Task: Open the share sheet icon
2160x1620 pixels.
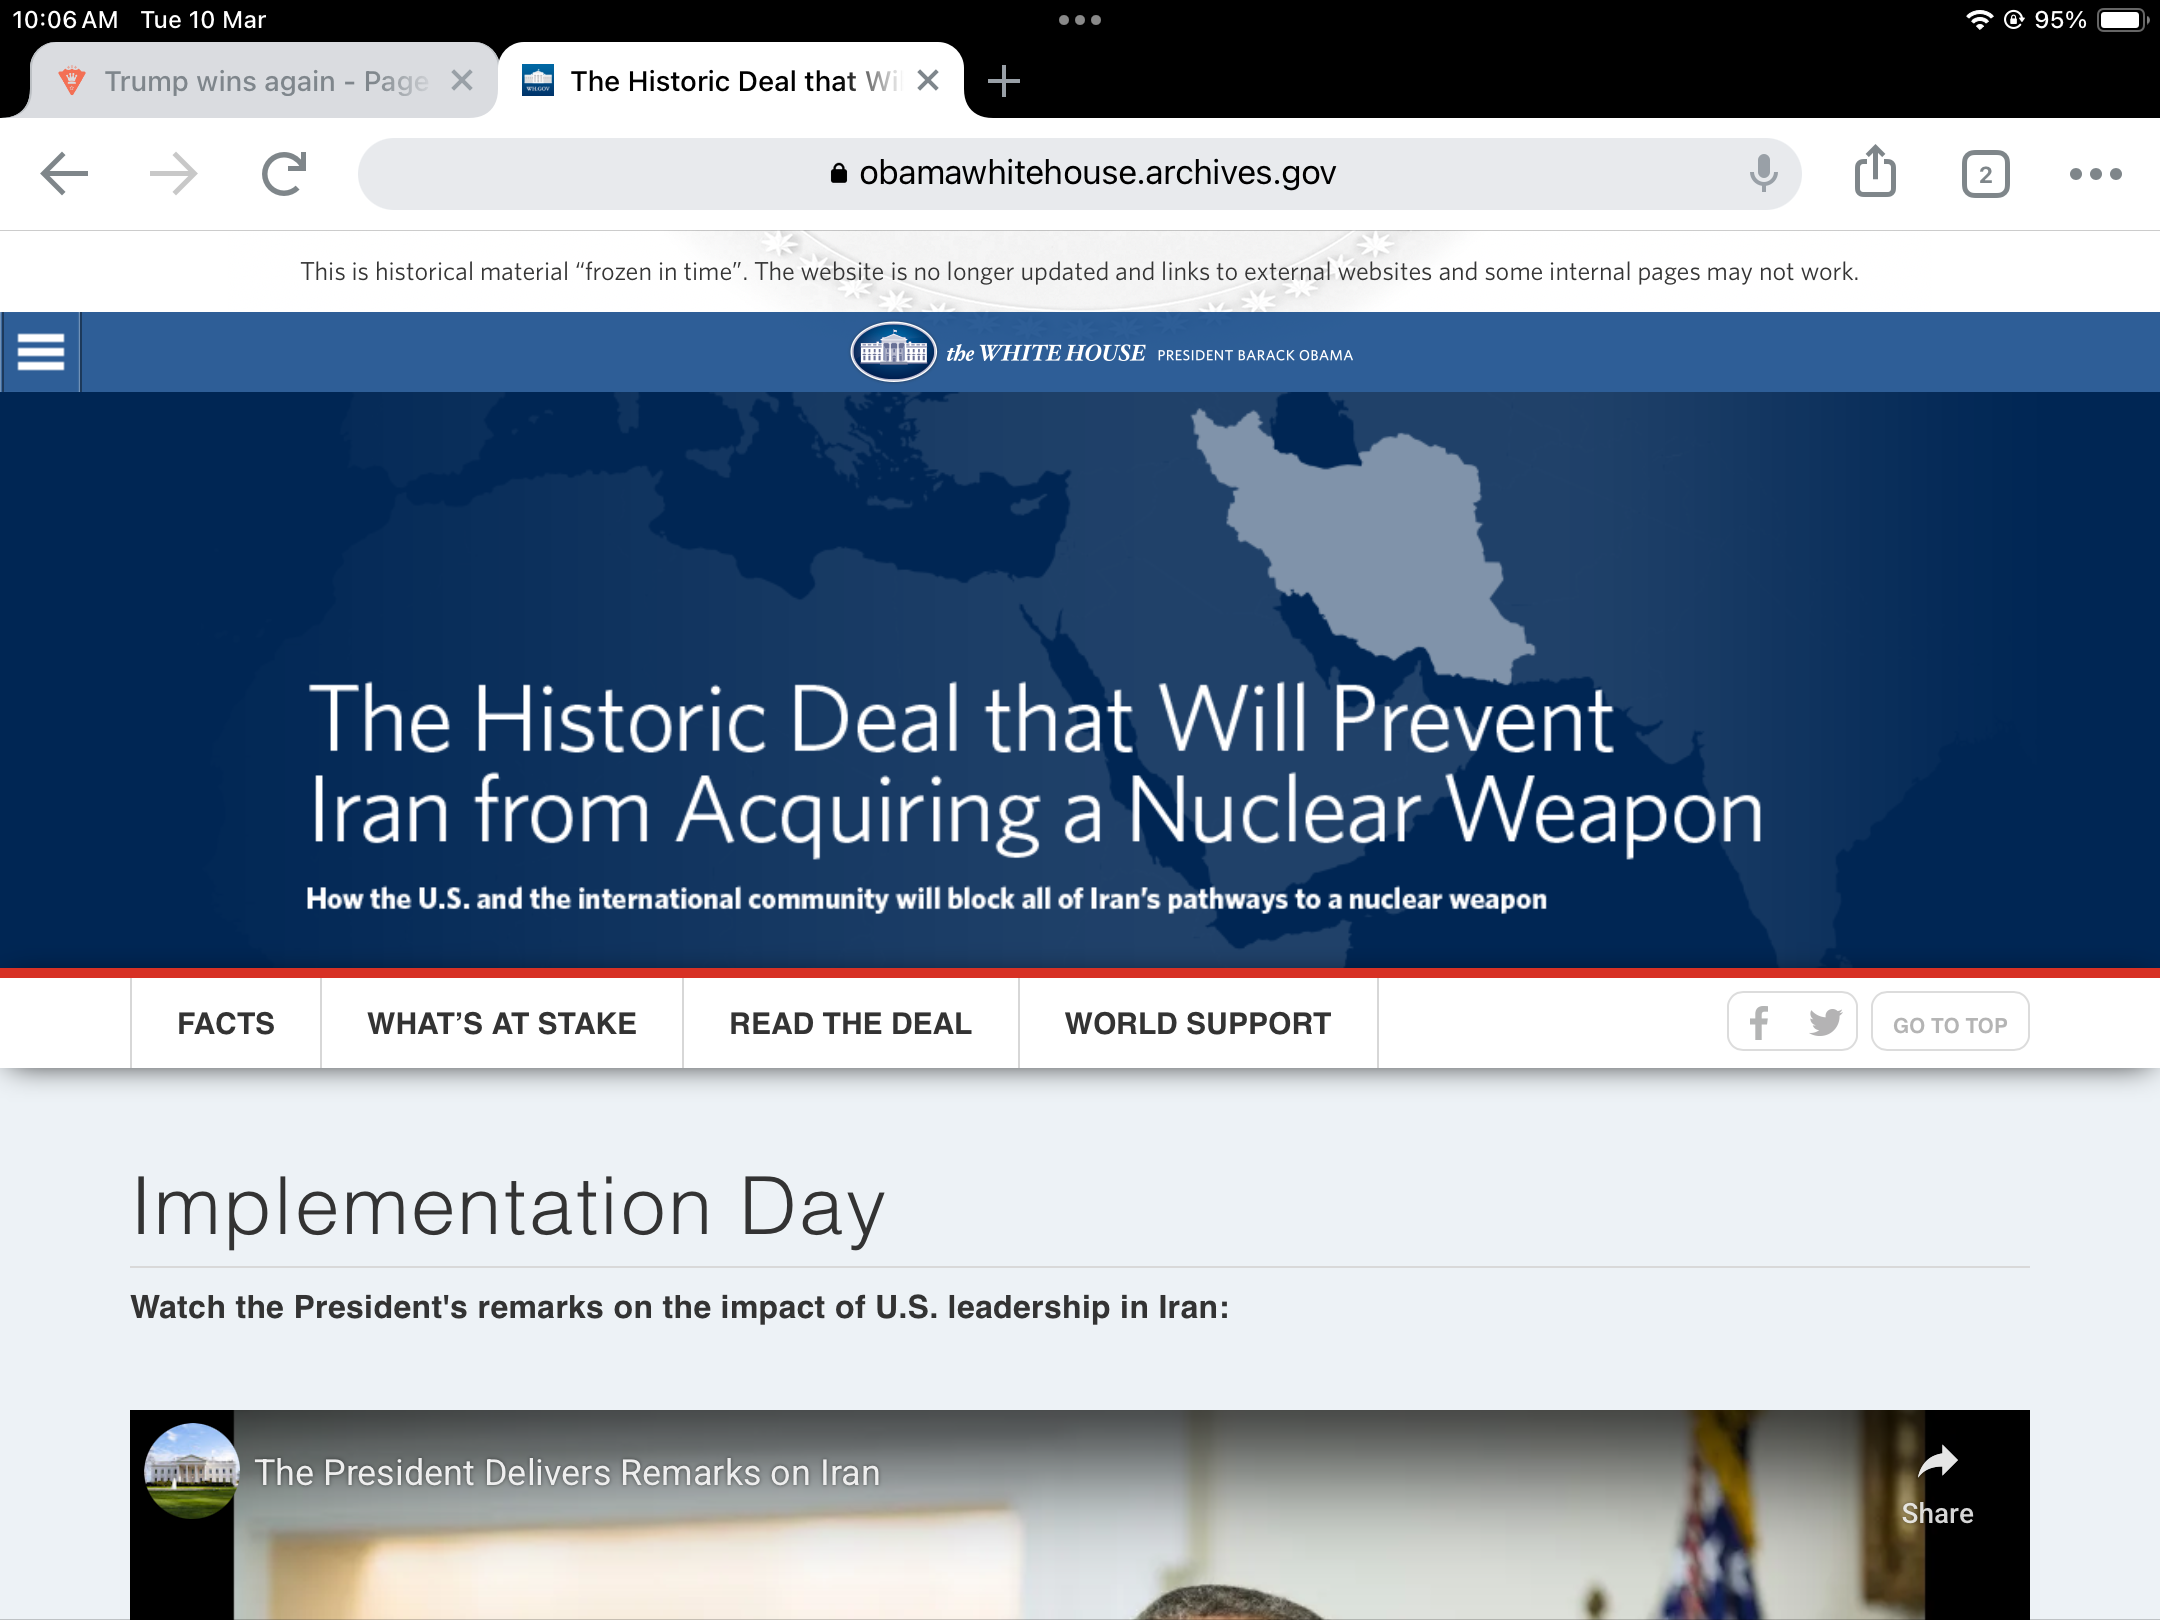Action: click(1875, 173)
